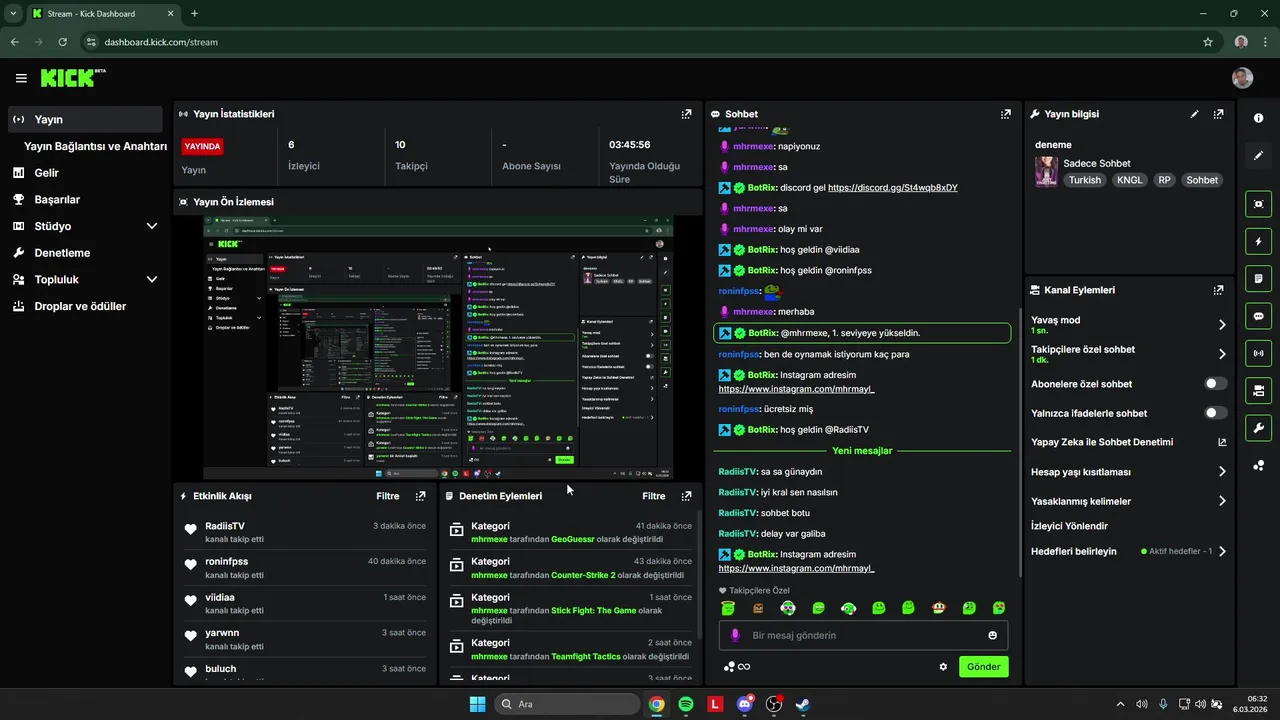The height and width of the screenshot is (720, 1280).
Task: Pop out the Yayın İstatistikleri panel
Action: coord(686,114)
